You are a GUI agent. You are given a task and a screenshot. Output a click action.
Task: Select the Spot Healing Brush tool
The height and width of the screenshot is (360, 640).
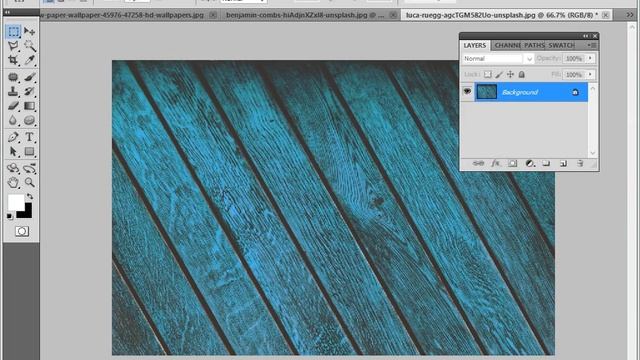coord(13,77)
